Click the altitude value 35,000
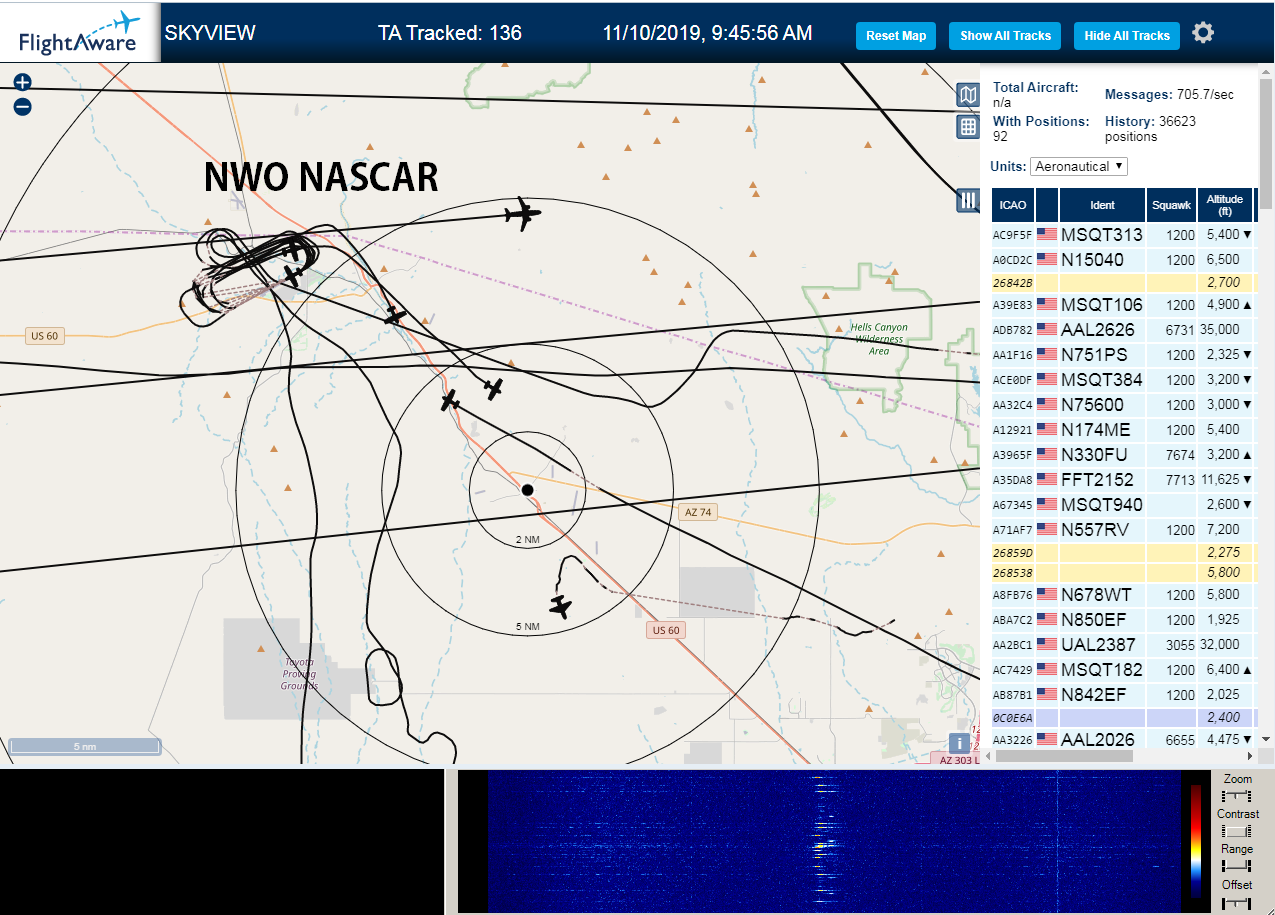The width and height of the screenshot is (1275, 915). tap(1222, 329)
